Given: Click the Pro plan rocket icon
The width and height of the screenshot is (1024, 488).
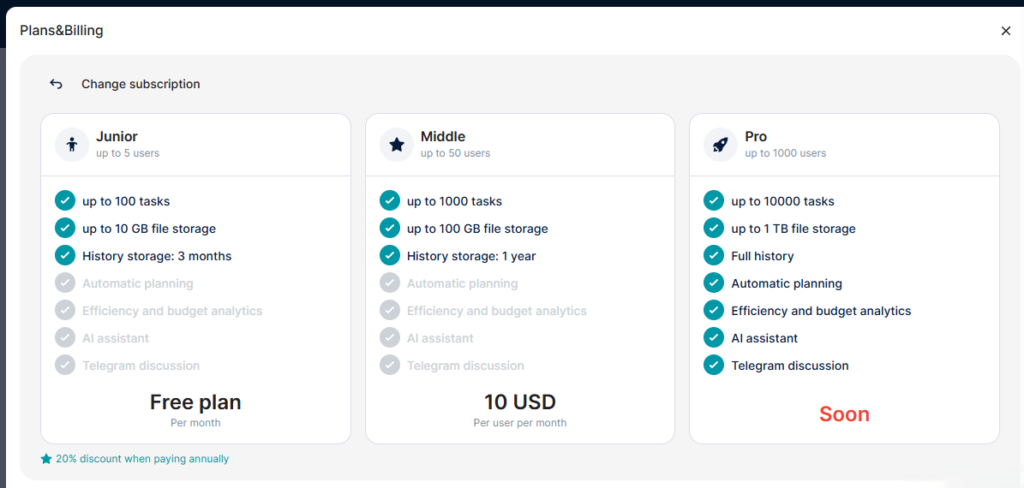Looking at the screenshot, I should click(720, 144).
